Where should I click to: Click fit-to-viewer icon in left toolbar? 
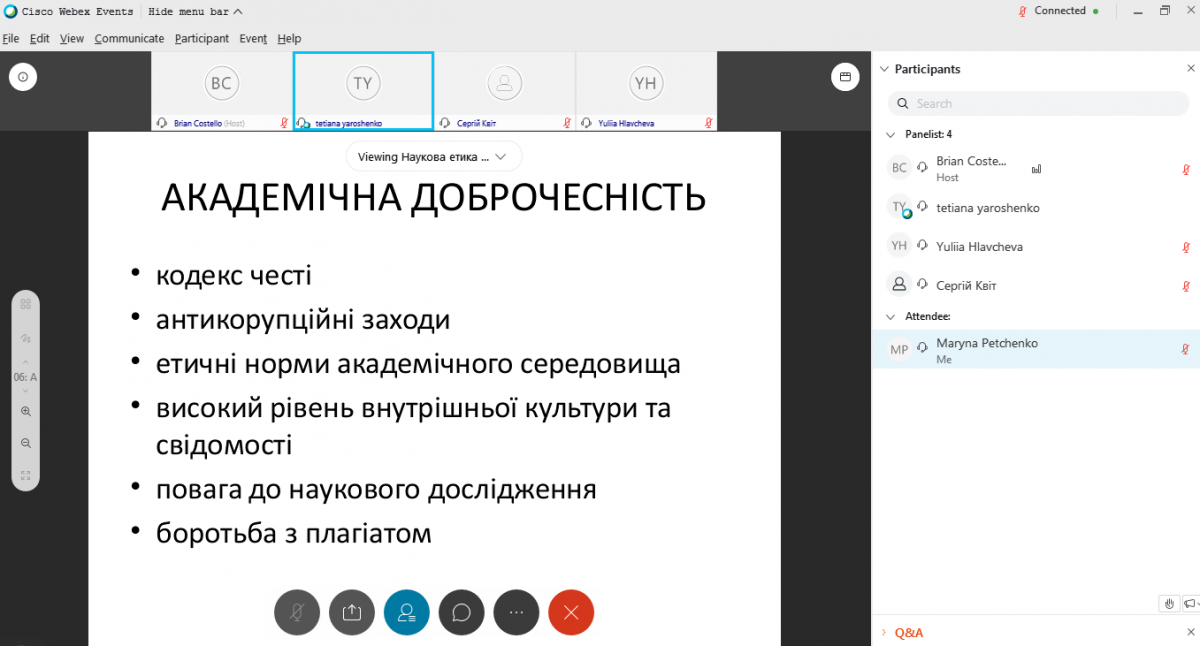click(26, 475)
